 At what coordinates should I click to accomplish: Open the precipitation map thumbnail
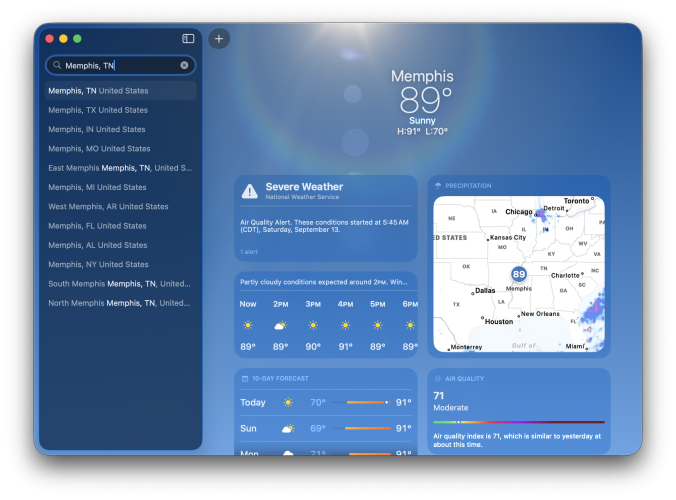pos(518,273)
